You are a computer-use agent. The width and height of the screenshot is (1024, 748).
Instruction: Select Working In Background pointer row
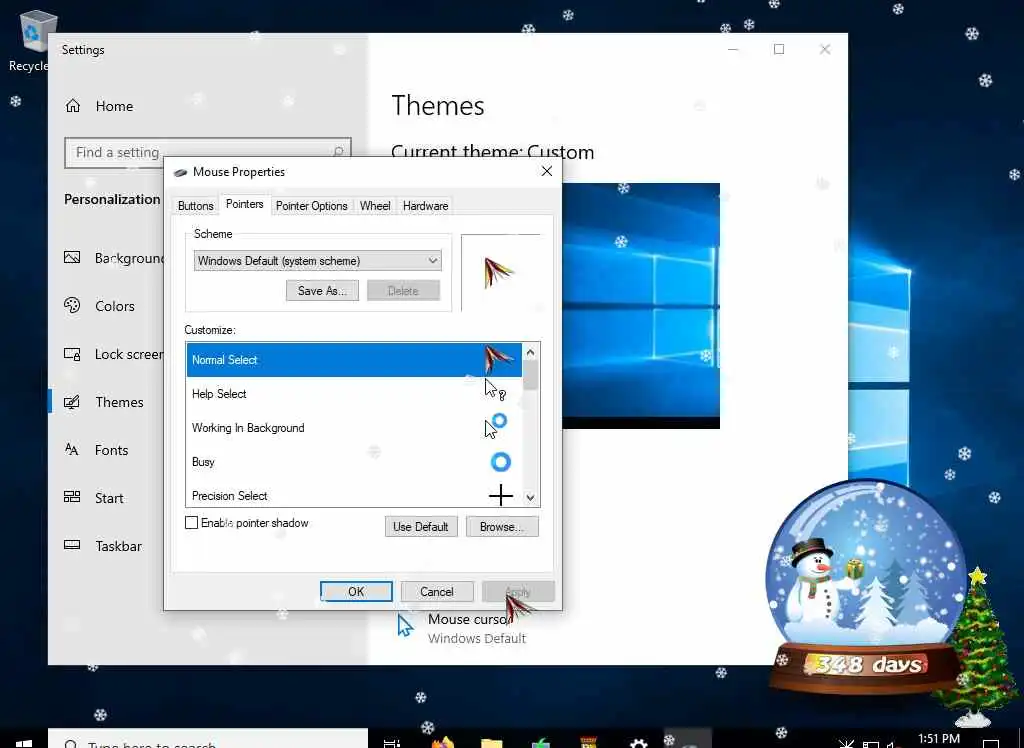point(354,428)
